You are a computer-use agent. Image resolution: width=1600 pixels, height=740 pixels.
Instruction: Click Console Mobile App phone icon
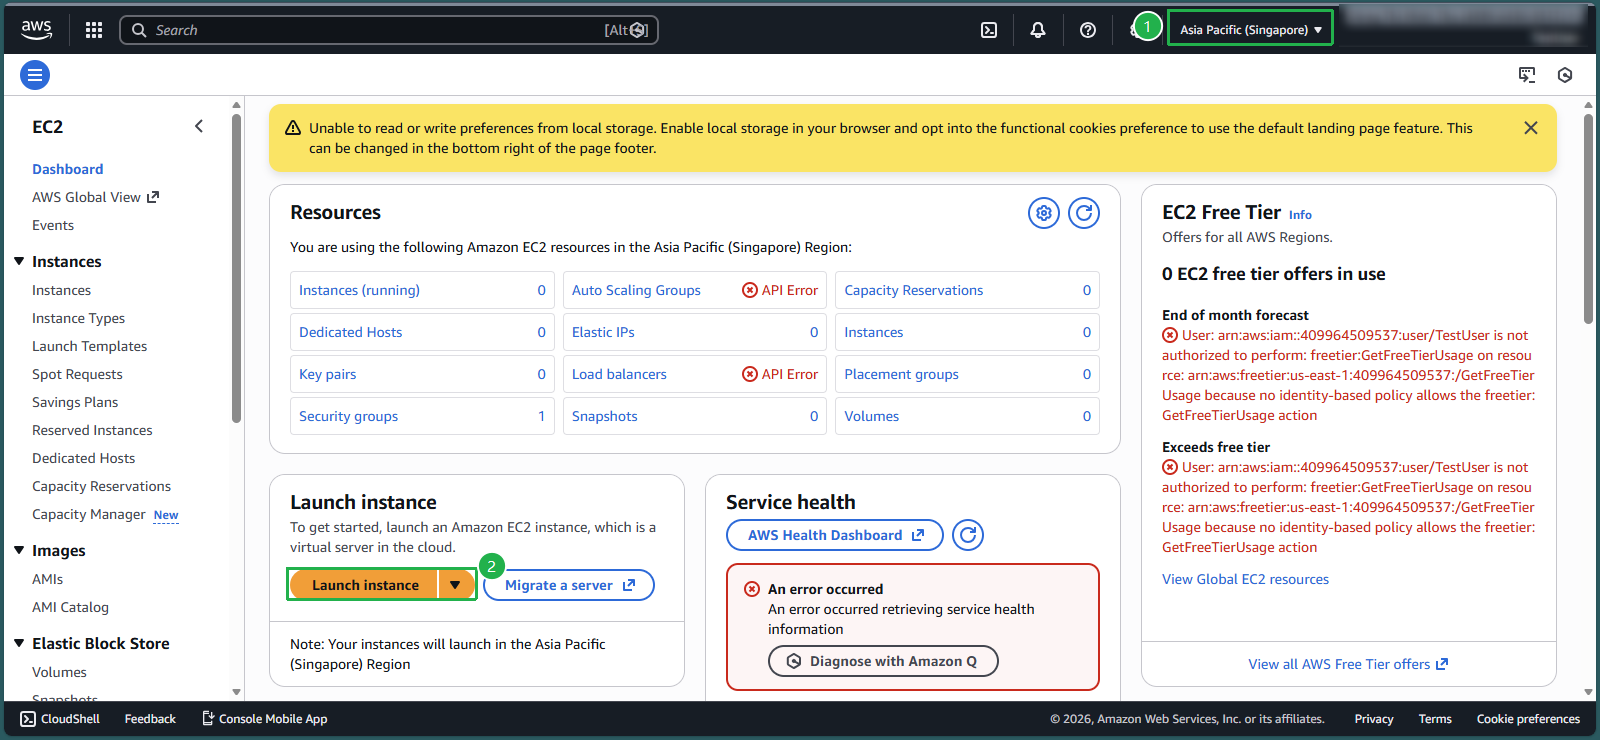pos(208,718)
